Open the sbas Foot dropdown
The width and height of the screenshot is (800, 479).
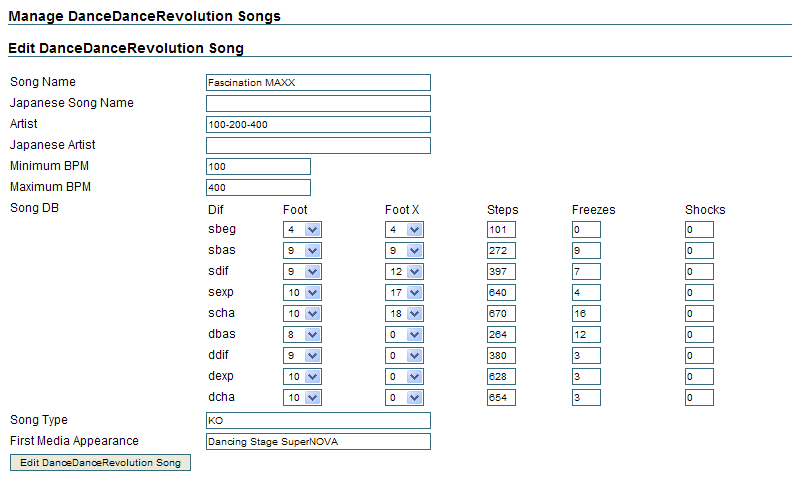[302, 250]
